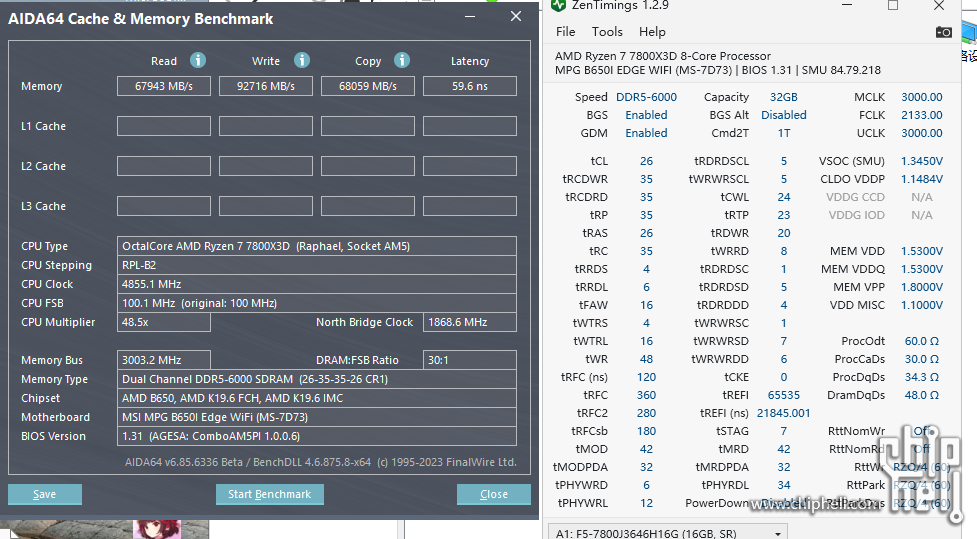
Task: Click the CPU Multiplier value 48.5x
Action: pos(164,322)
